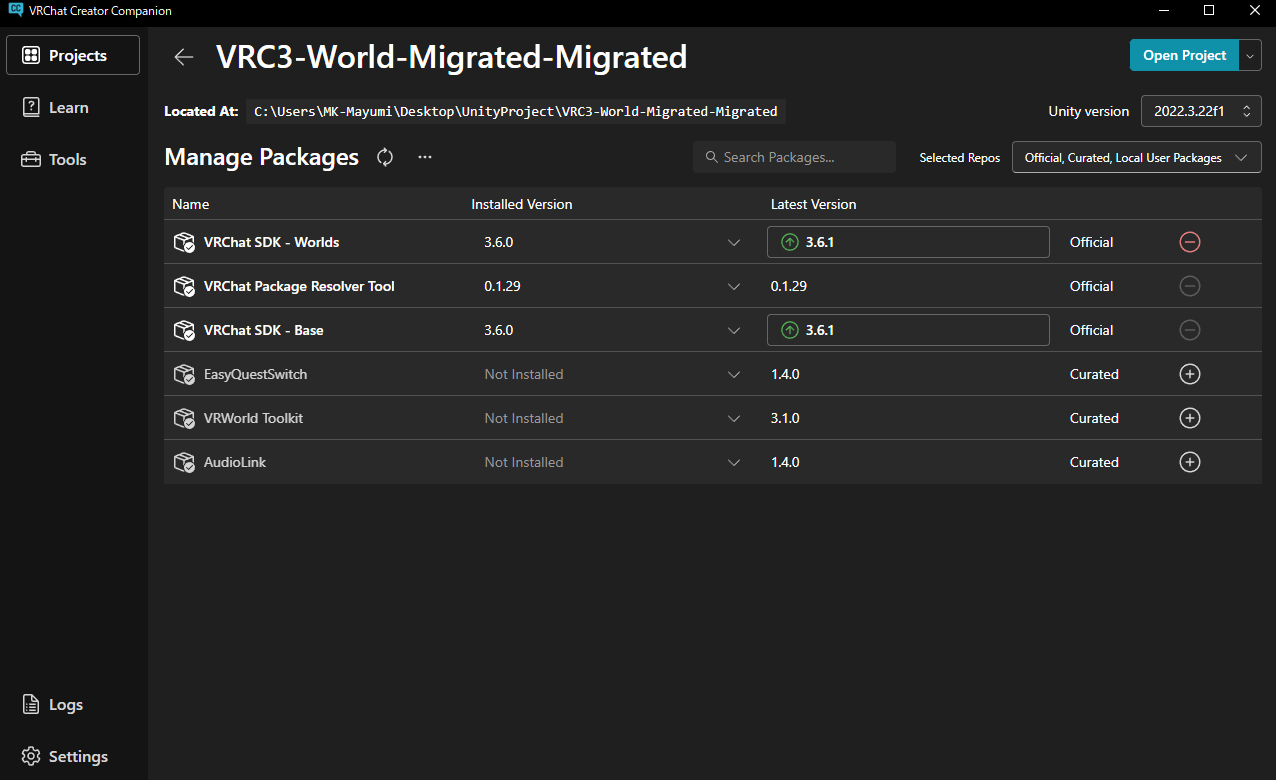Viewport: 1276px width, 780px height.
Task: Open the three-dot more options menu
Action: (x=425, y=157)
